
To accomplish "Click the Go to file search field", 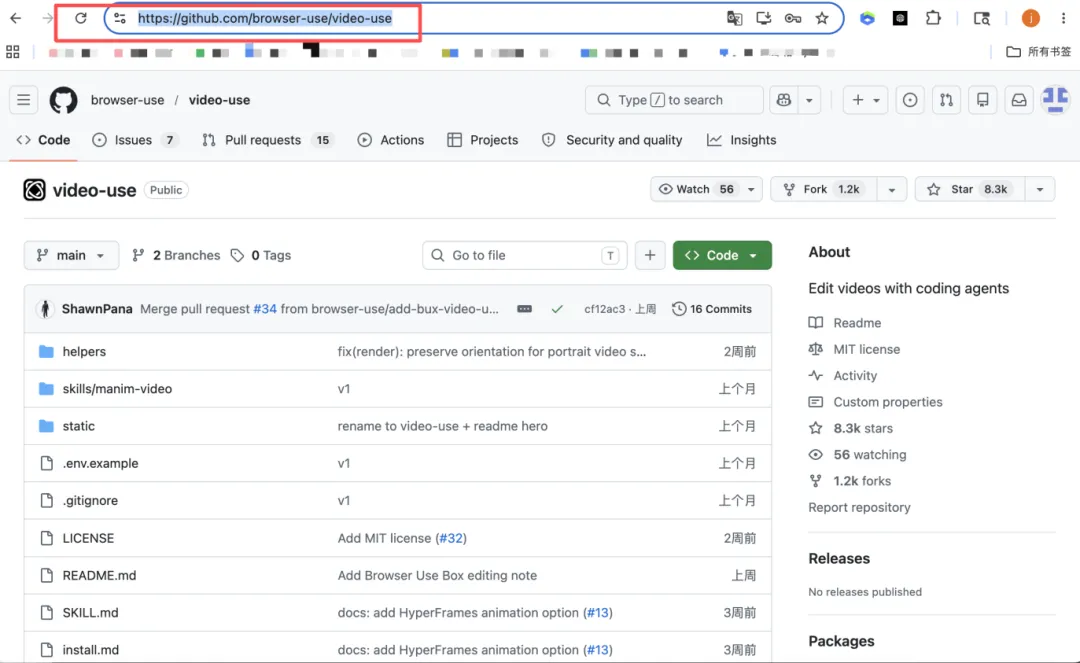I will [x=525, y=255].
